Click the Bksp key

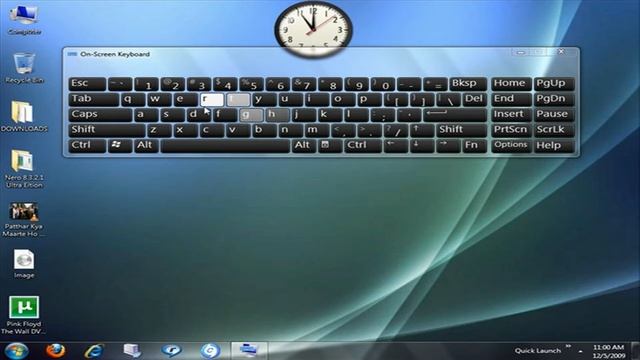(x=468, y=84)
